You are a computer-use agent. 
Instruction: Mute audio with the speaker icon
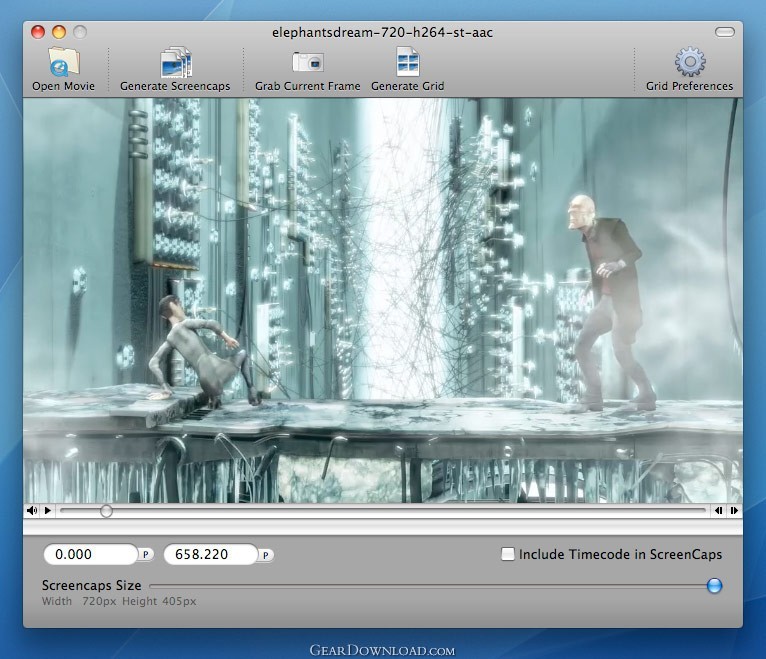[32, 510]
